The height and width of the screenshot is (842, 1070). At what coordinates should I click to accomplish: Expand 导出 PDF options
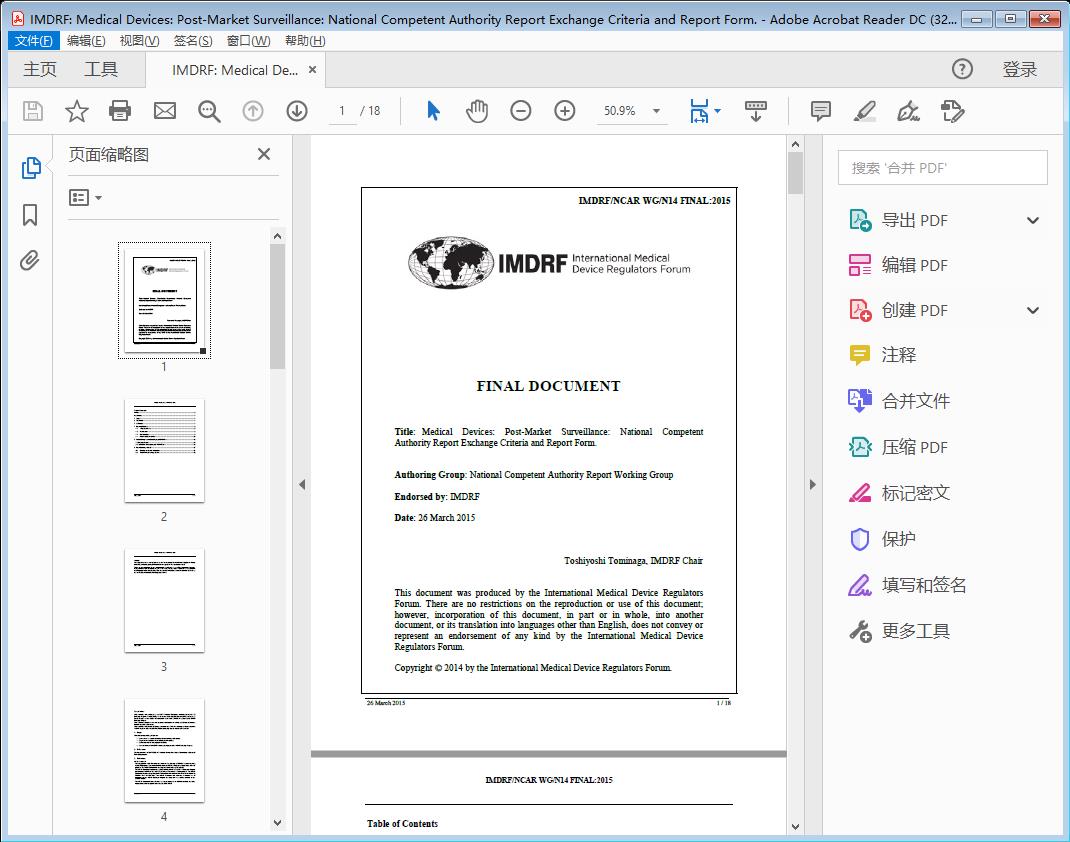click(x=1033, y=221)
